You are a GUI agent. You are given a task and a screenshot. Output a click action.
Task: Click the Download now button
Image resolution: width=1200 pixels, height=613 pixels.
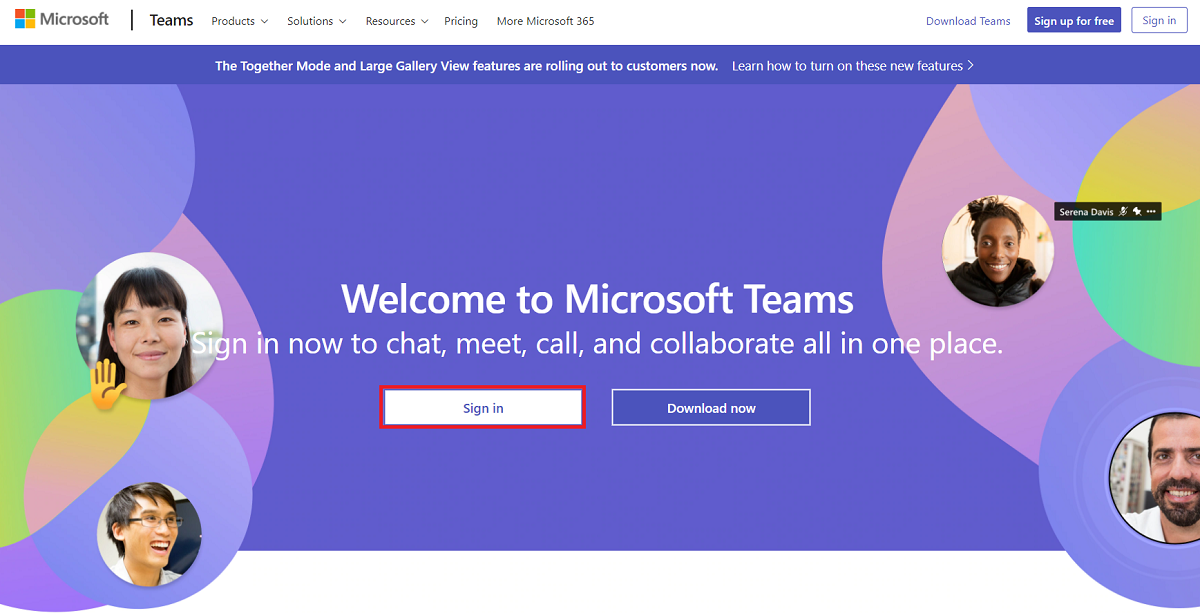tap(711, 408)
